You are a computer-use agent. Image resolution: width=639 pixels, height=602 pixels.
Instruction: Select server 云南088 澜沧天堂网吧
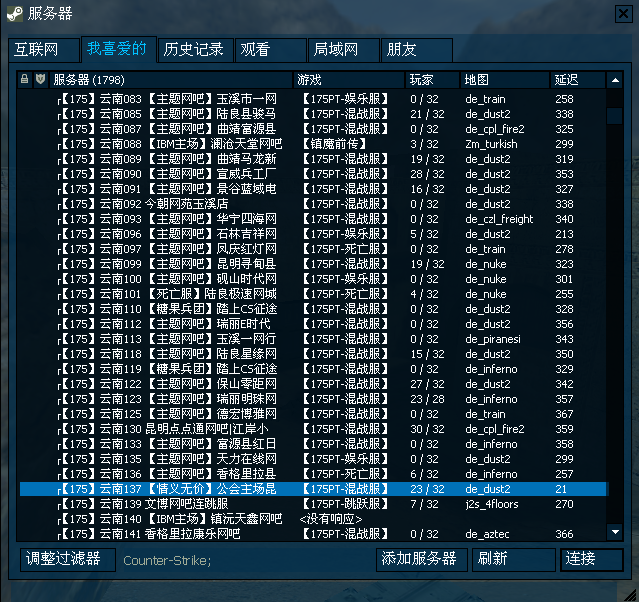coord(313,144)
